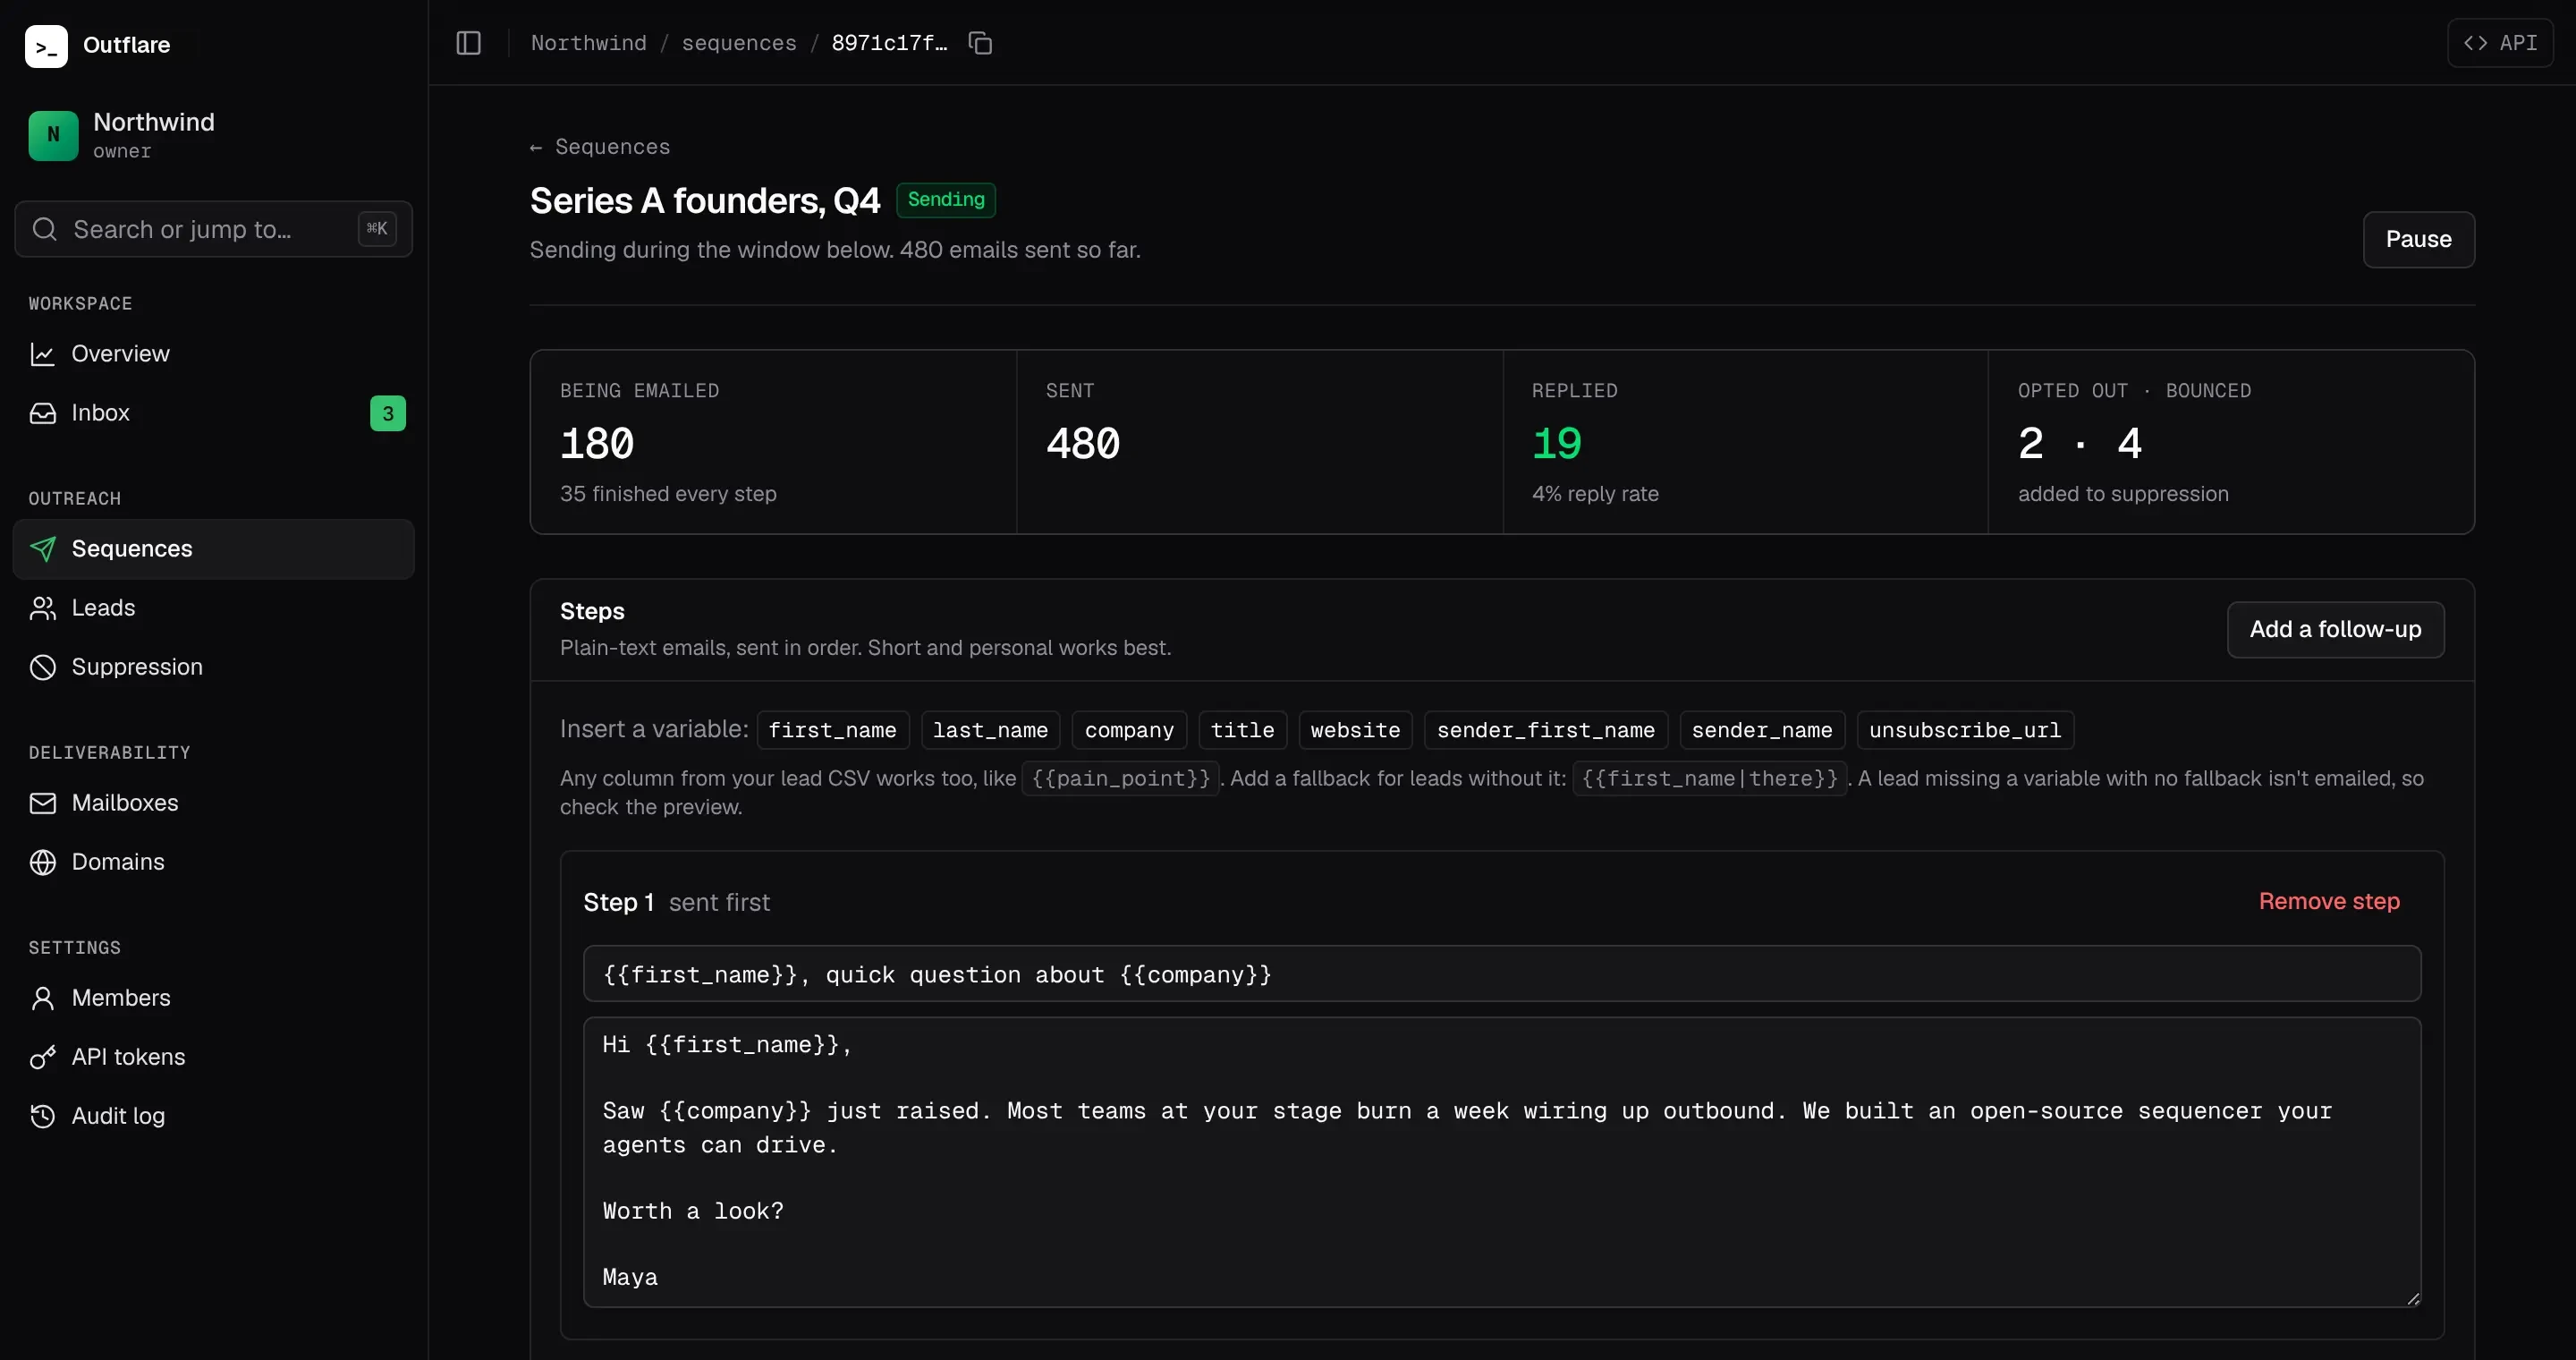Image resolution: width=2576 pixels, height=1360 pixels.
Task: Insert the unsubscribe_url variable
Action: tap(1965, 730)
